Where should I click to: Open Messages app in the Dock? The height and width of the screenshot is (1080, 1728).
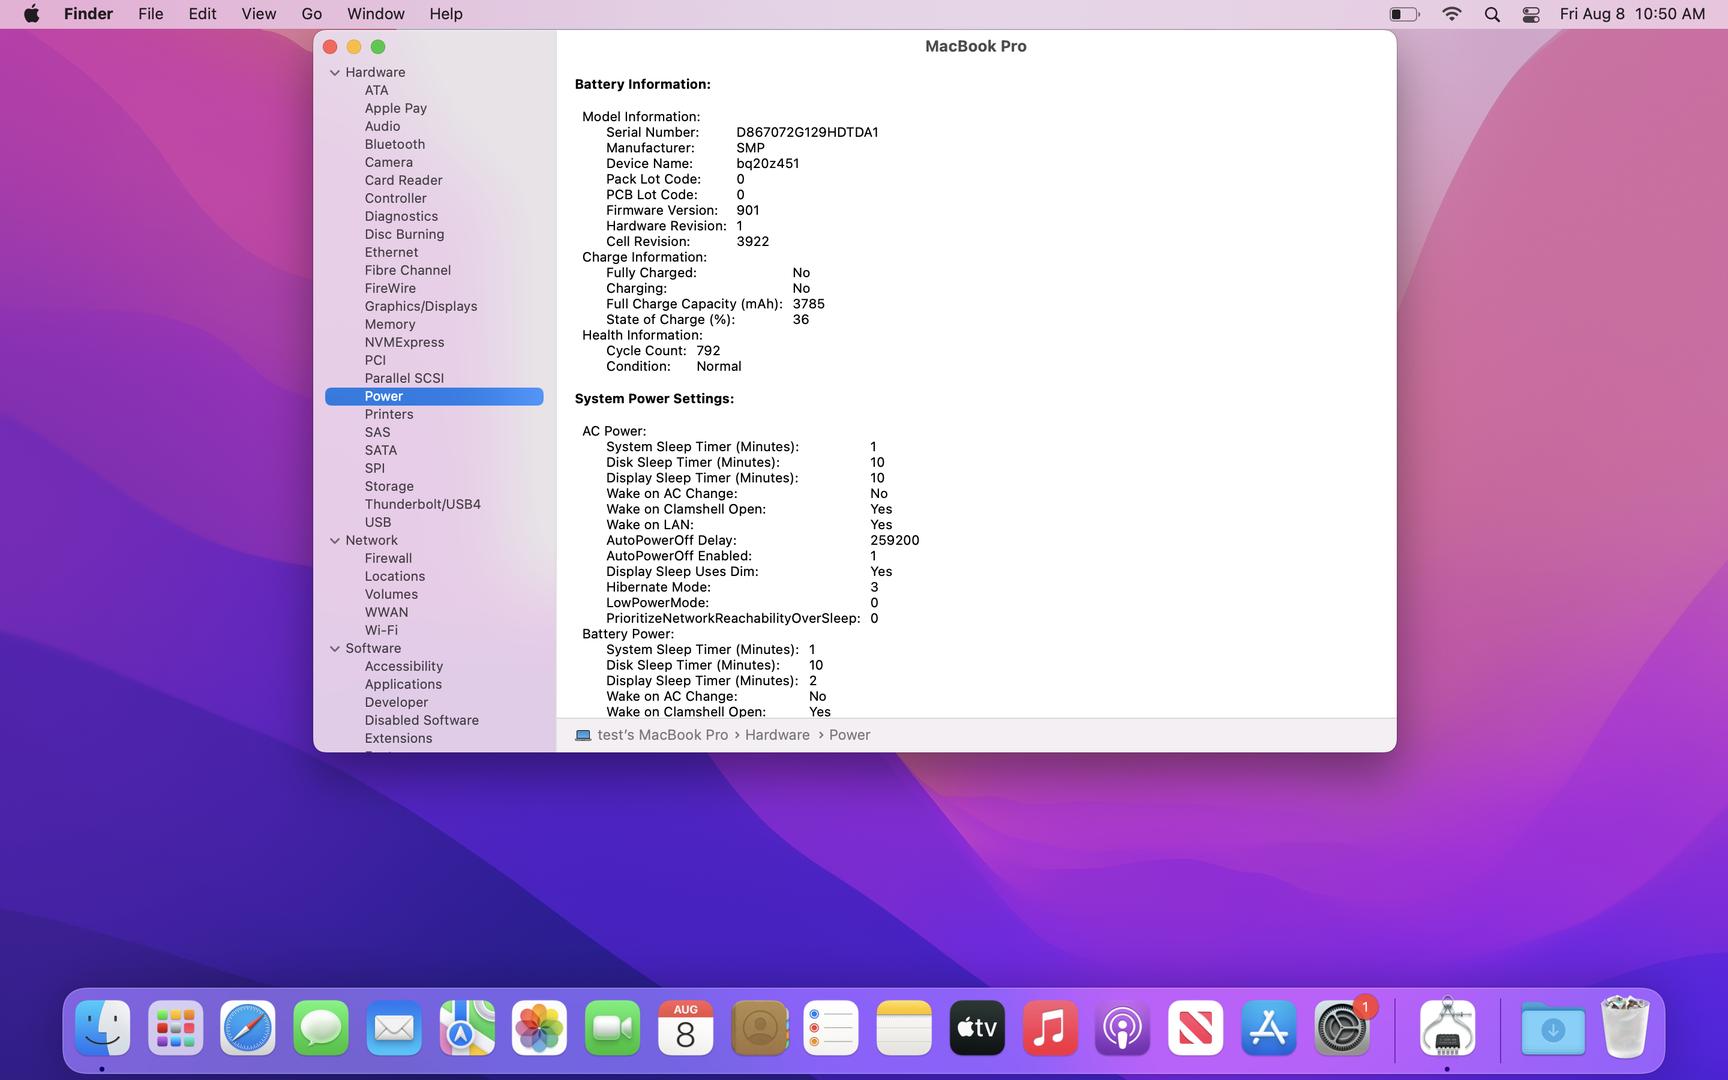[x=321, y=1028]
